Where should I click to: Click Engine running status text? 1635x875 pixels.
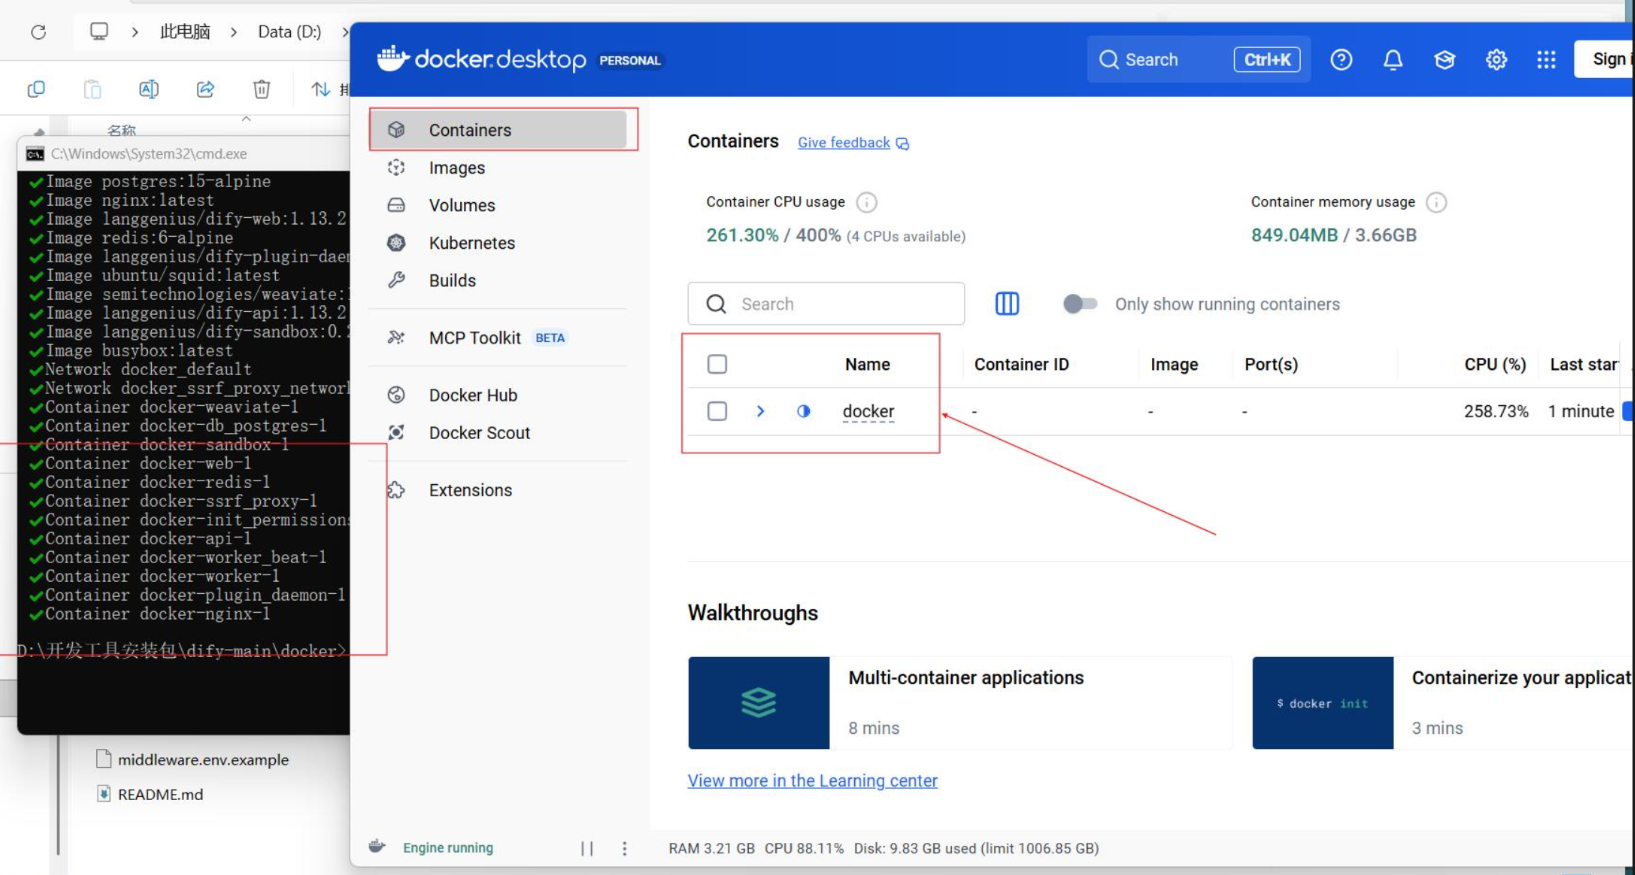coord(448,848)
